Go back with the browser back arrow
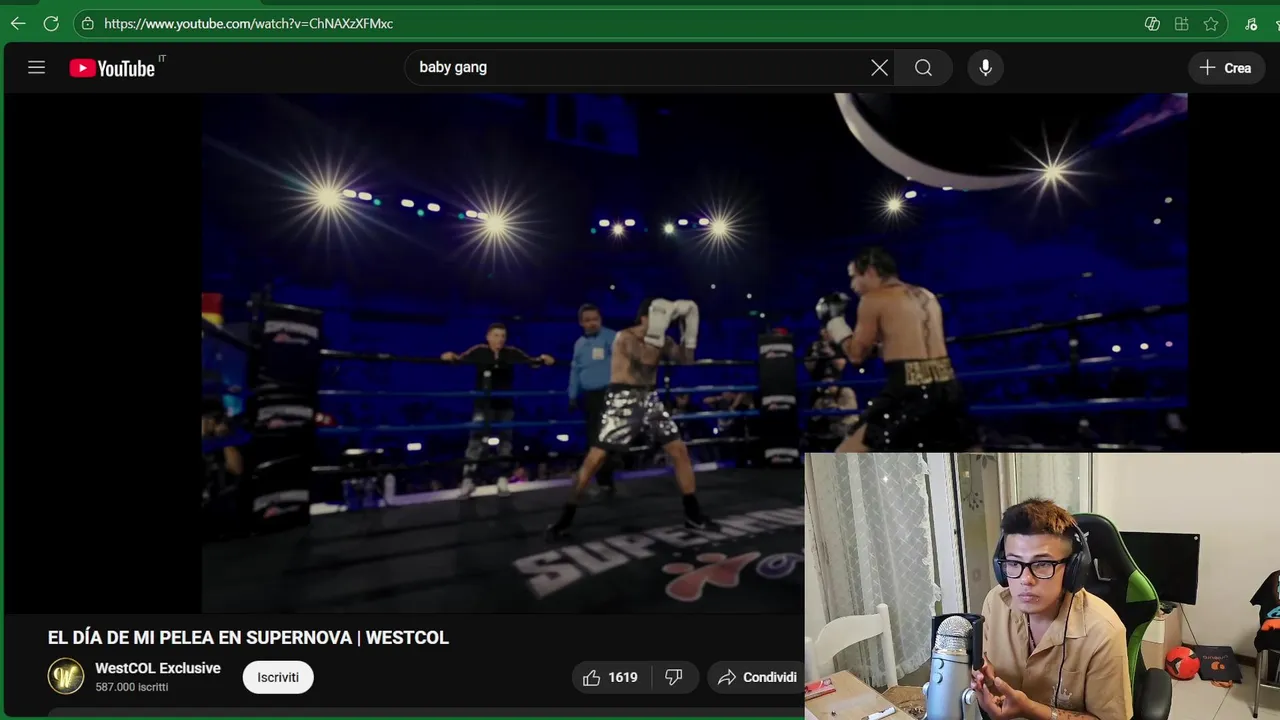The image size is (1280, 720). click(x=18, y=23)
